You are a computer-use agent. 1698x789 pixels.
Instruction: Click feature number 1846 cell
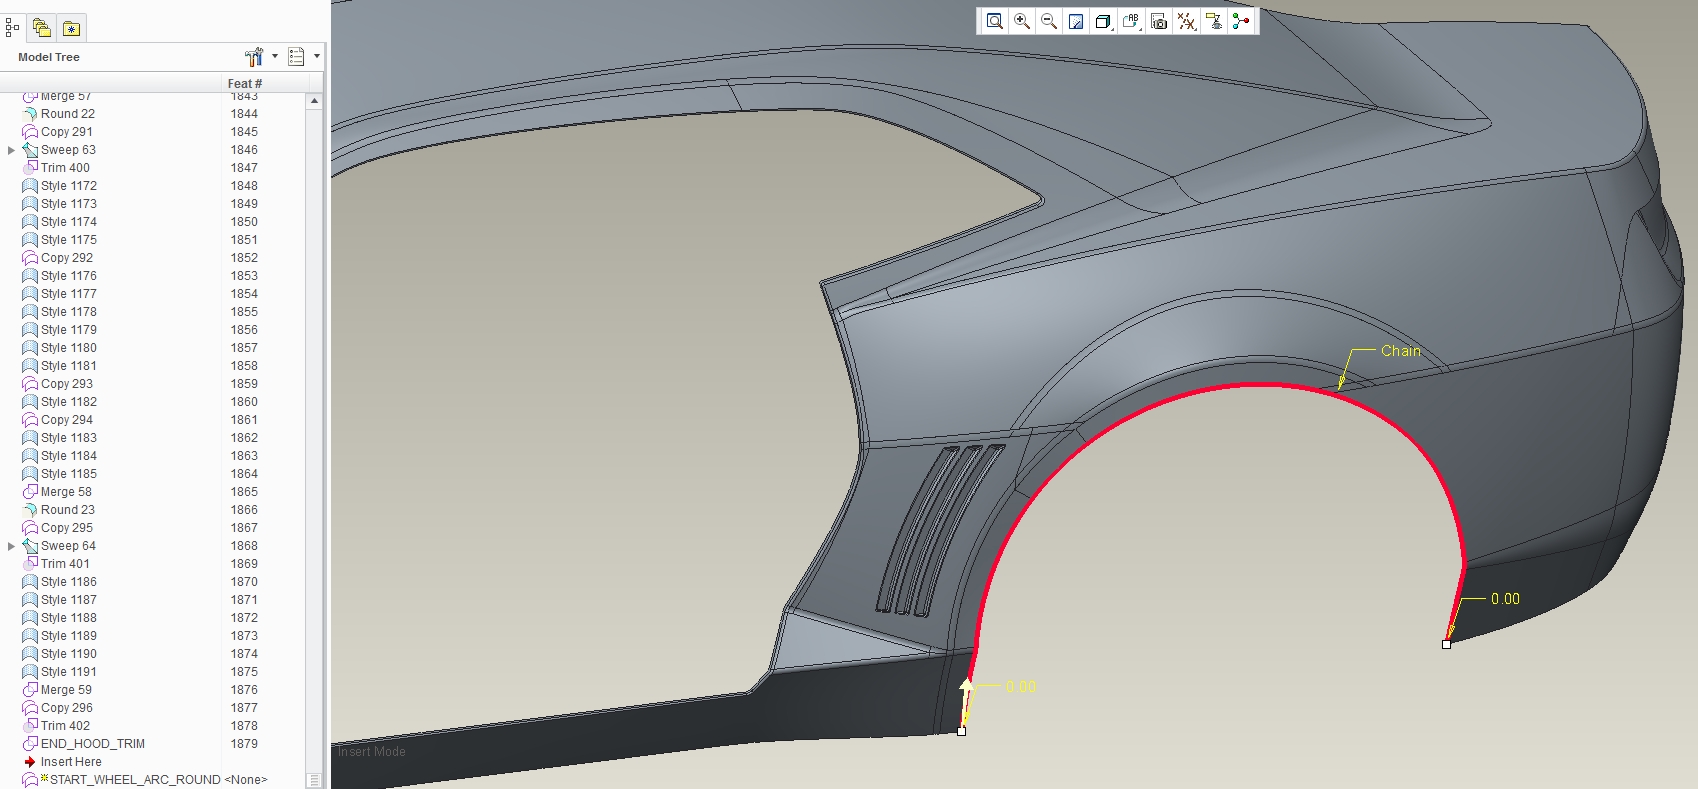coord(244,150)
